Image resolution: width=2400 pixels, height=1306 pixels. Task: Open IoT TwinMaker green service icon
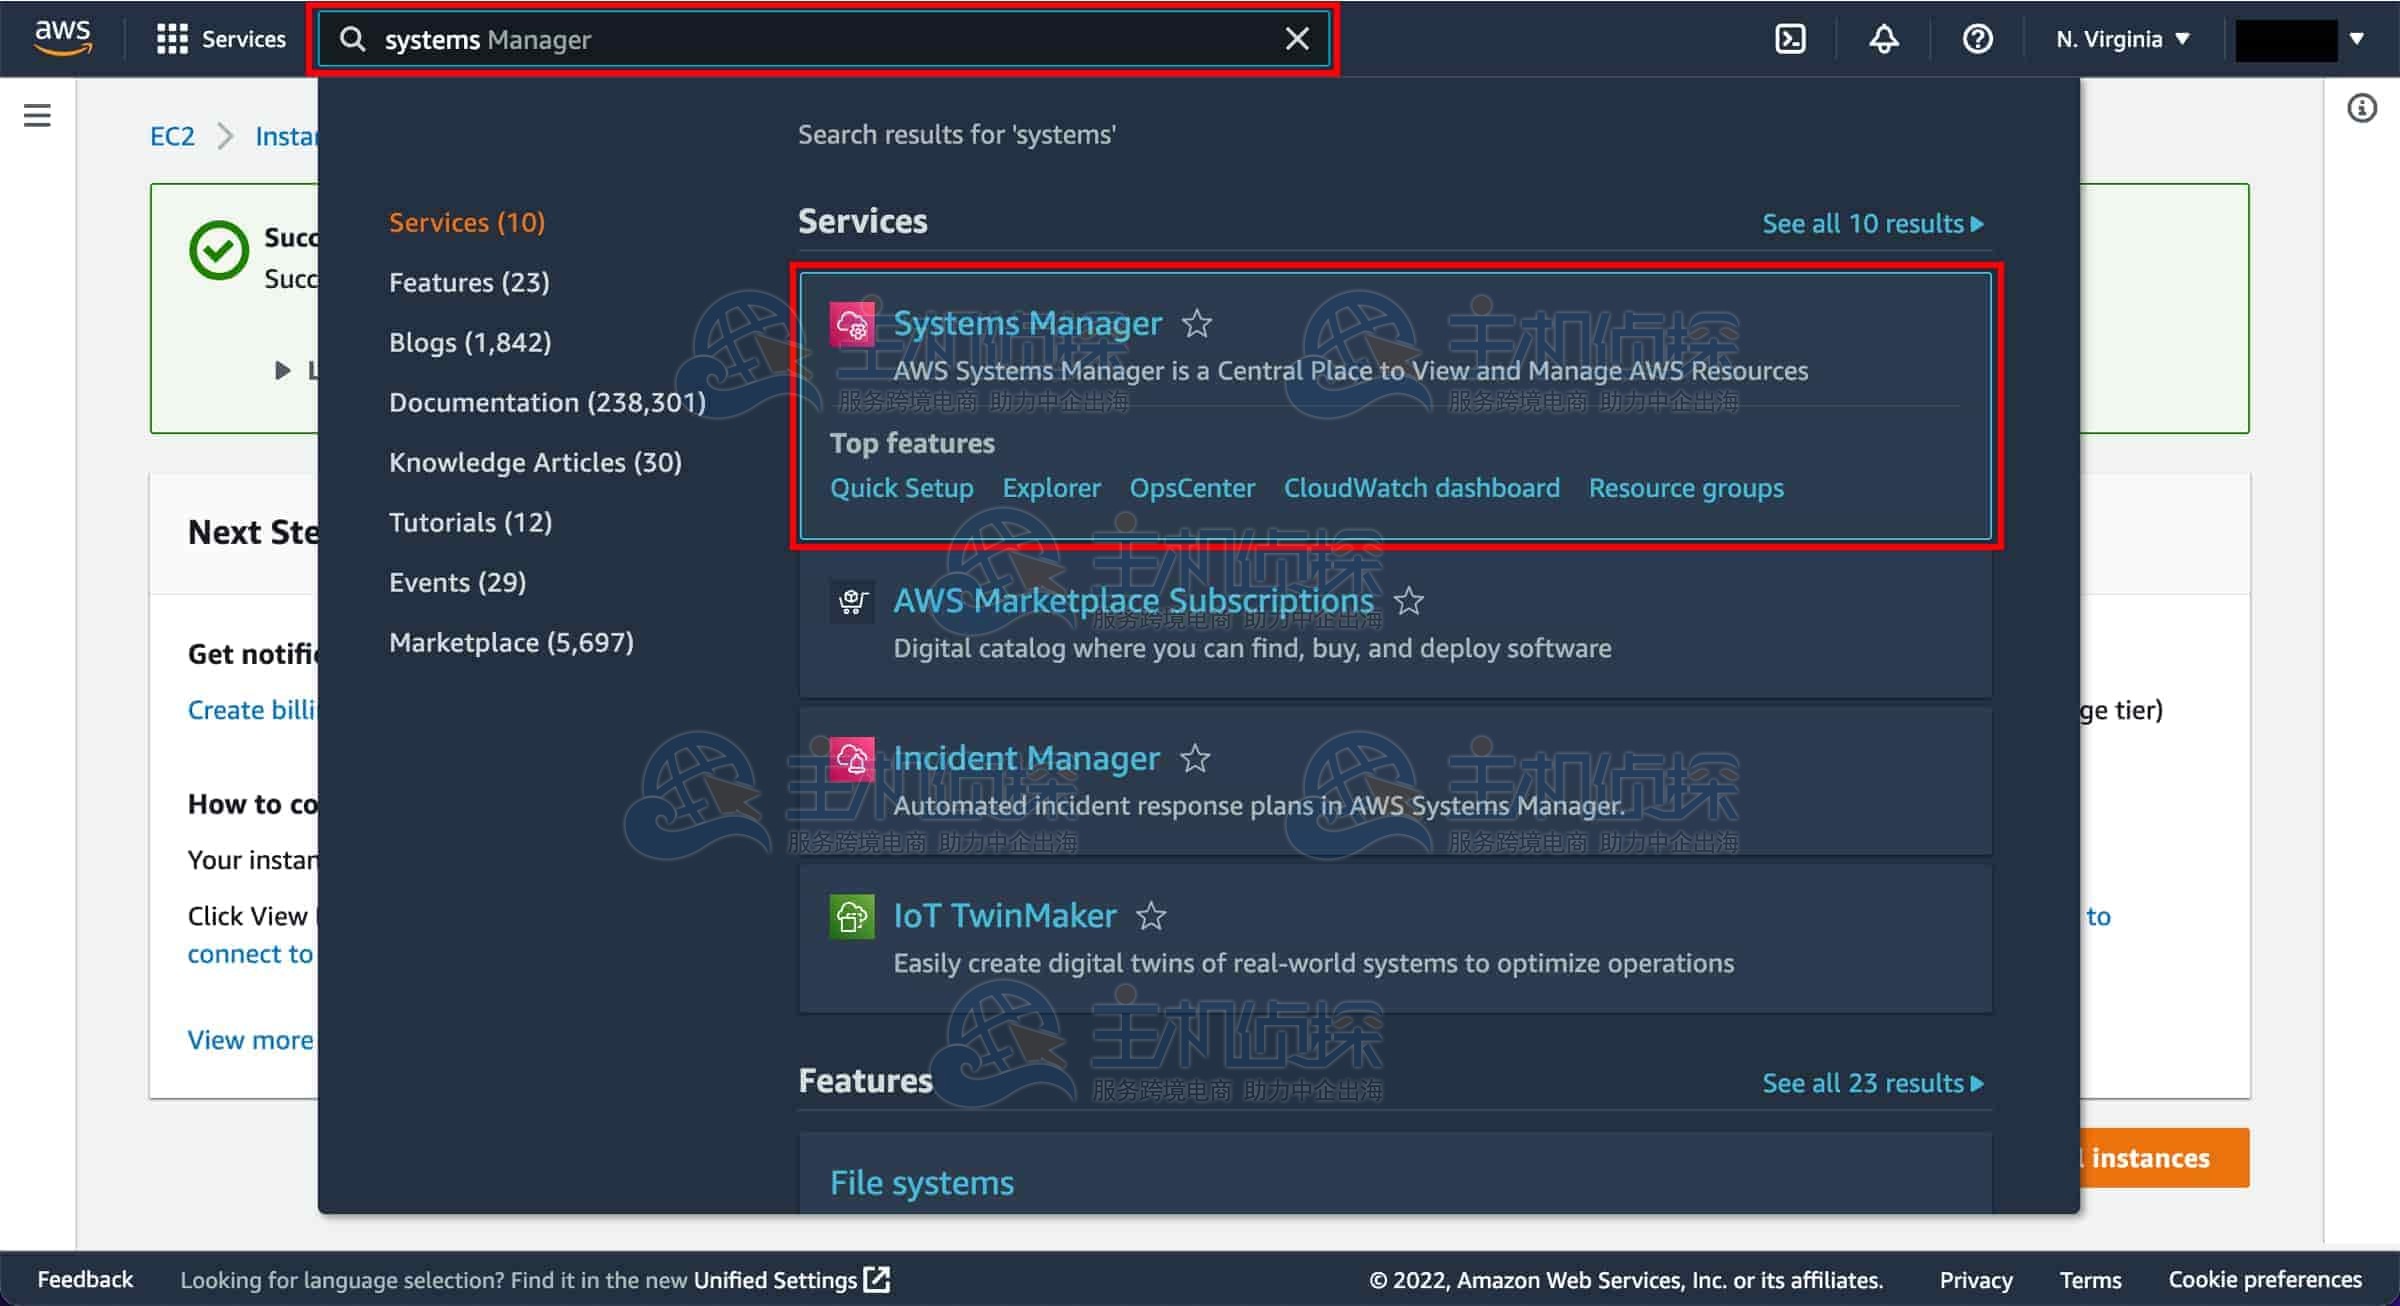(851, 916)
